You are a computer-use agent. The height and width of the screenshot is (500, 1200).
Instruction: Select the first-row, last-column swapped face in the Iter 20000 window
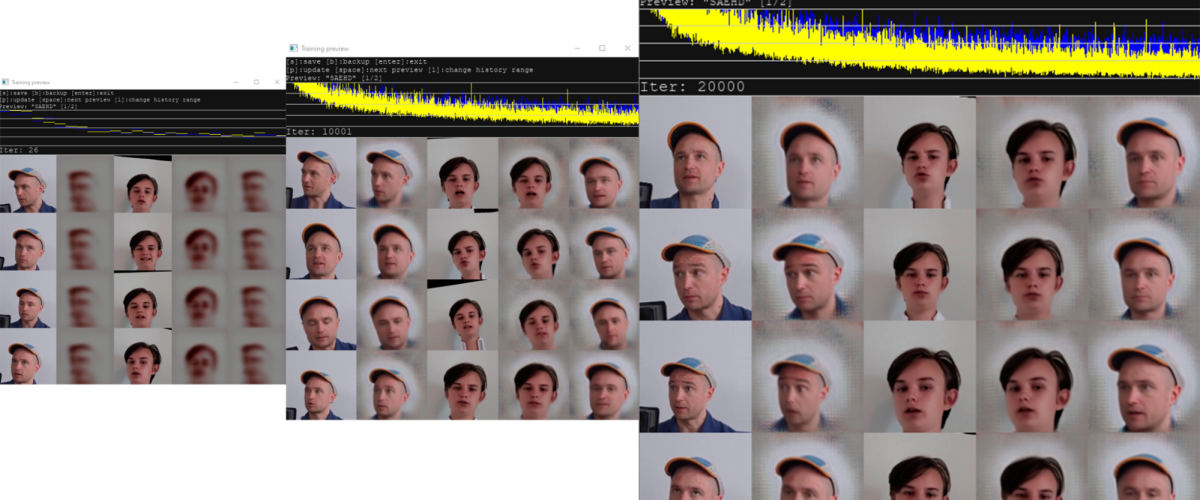[x=1144, y=152]
